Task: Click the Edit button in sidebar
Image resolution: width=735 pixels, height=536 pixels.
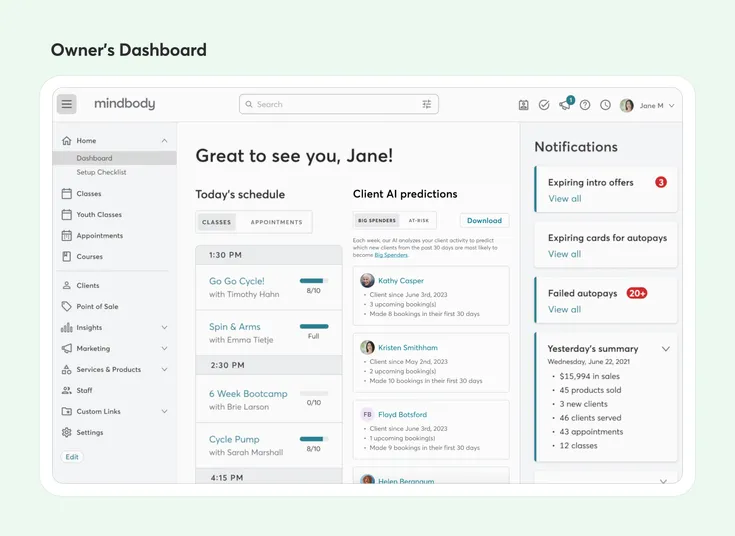Action: click(x=72, y=457)
